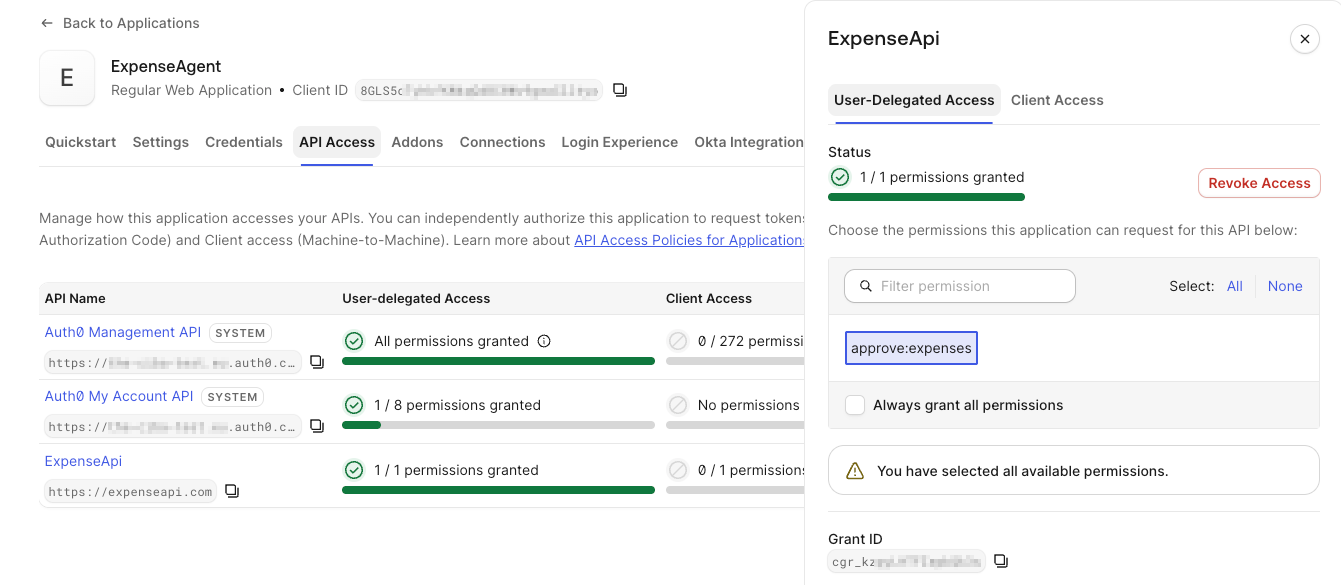Click the SYSTEM badge on Auth0 My Account API

(x=233, y=397)
